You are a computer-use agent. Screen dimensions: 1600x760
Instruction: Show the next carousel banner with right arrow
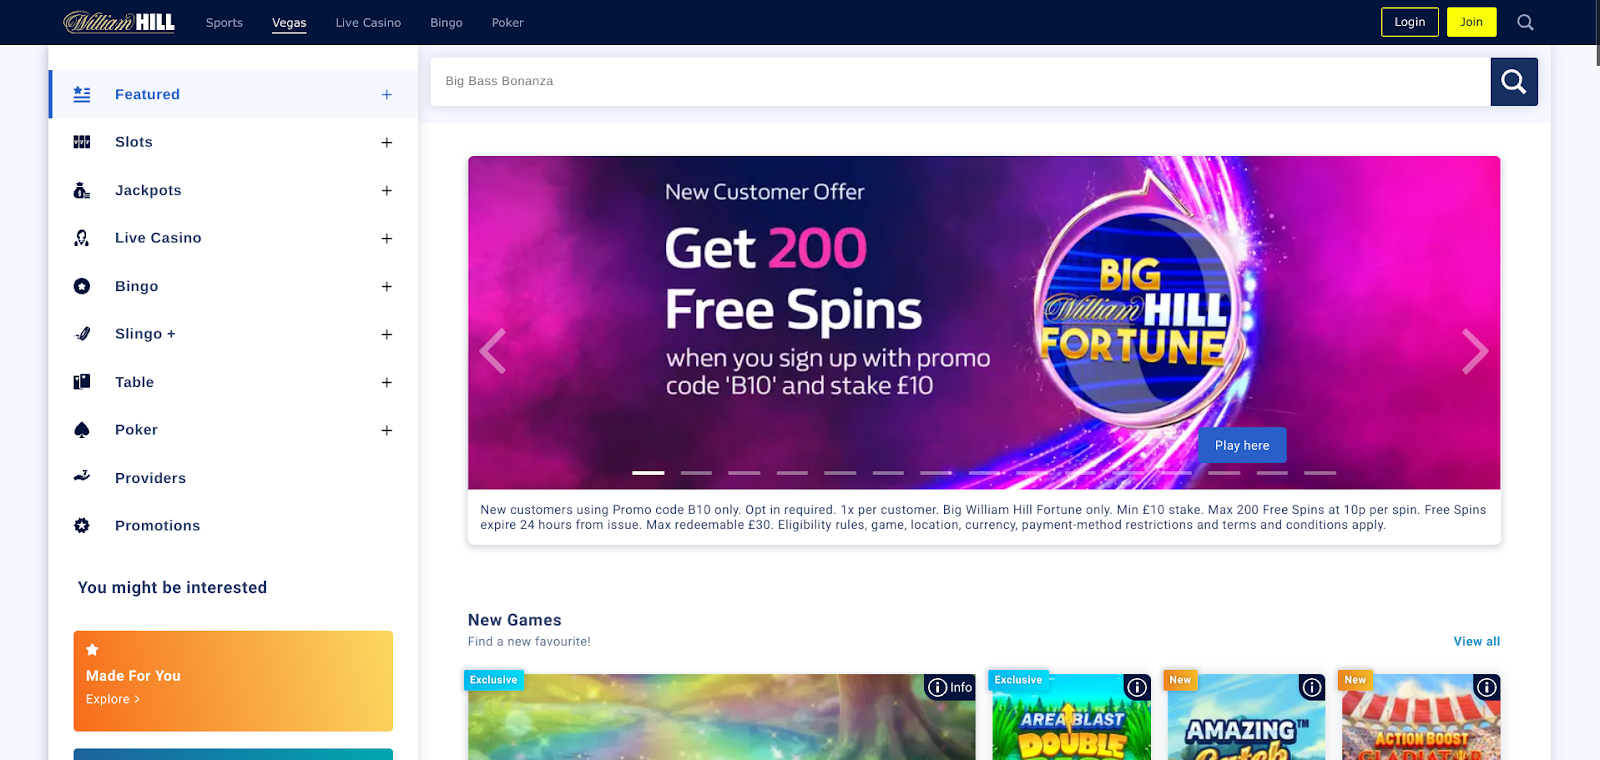(1475, 351)
